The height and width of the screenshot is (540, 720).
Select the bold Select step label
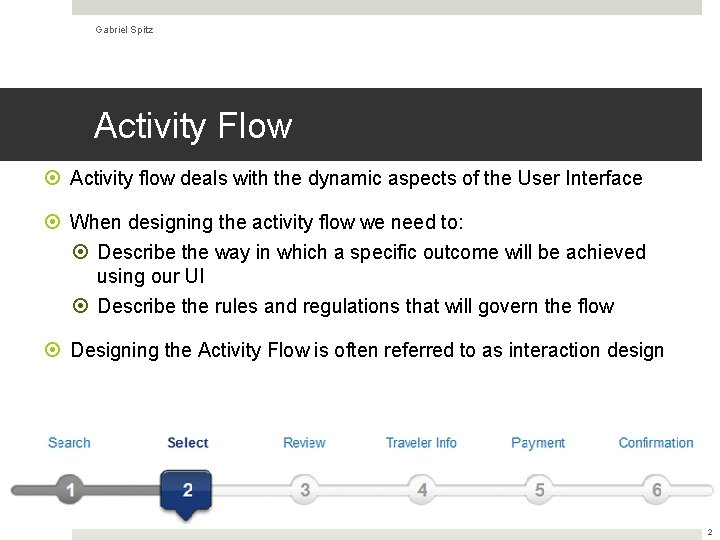pyautogui.click(x=188, y=443)
